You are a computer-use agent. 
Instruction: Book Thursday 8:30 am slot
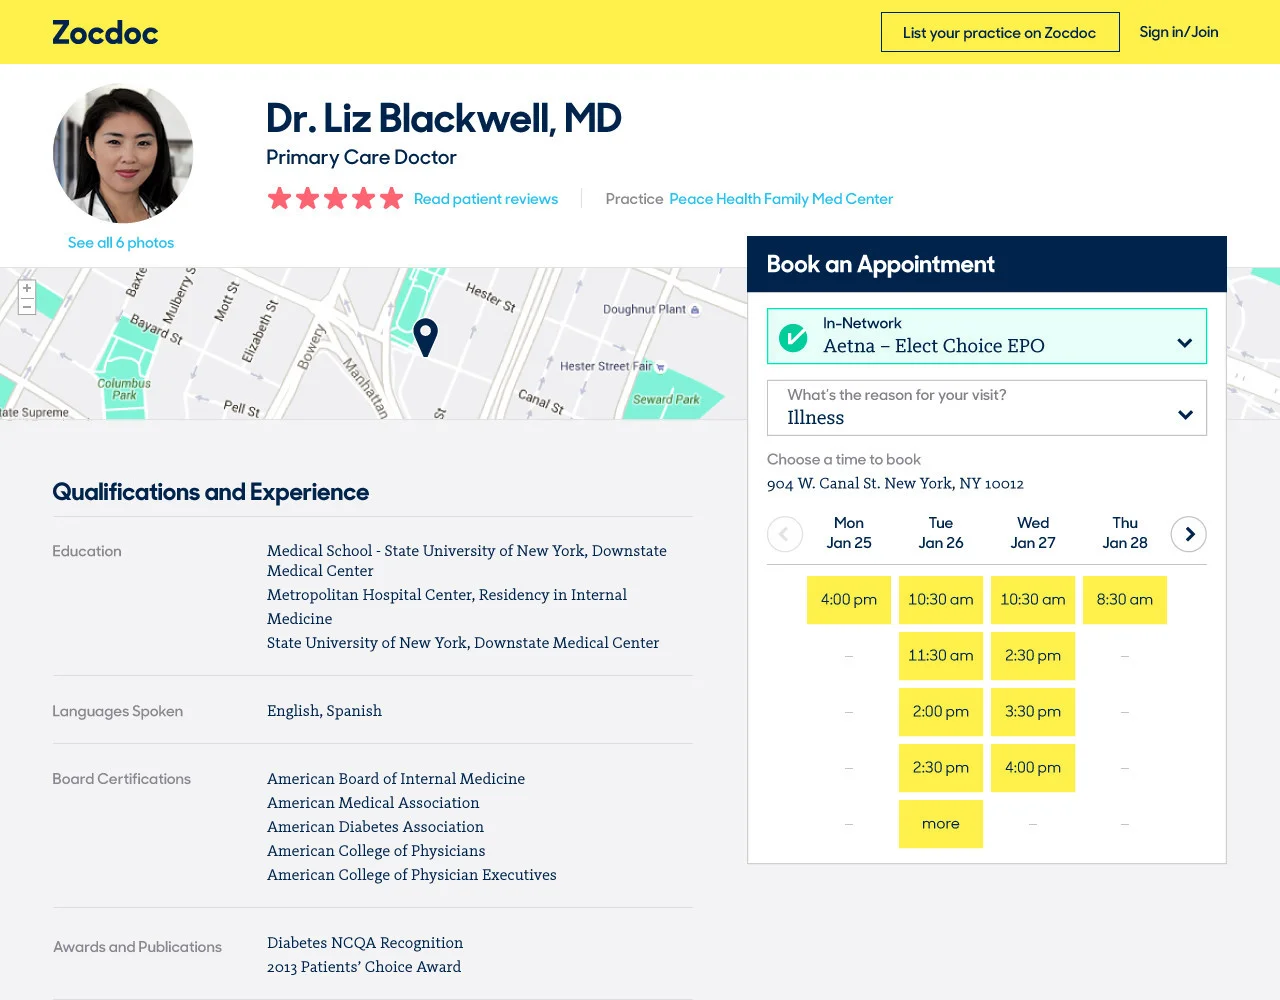(x=1125, y=600)
